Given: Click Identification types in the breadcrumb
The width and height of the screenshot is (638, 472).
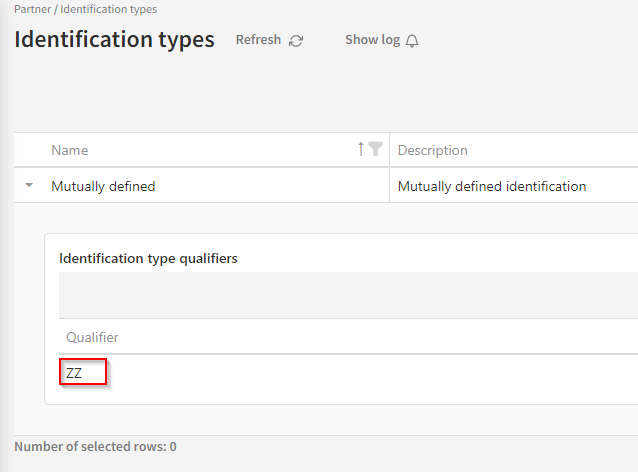Looking at the screenshot, I should (x=108, y=9).
